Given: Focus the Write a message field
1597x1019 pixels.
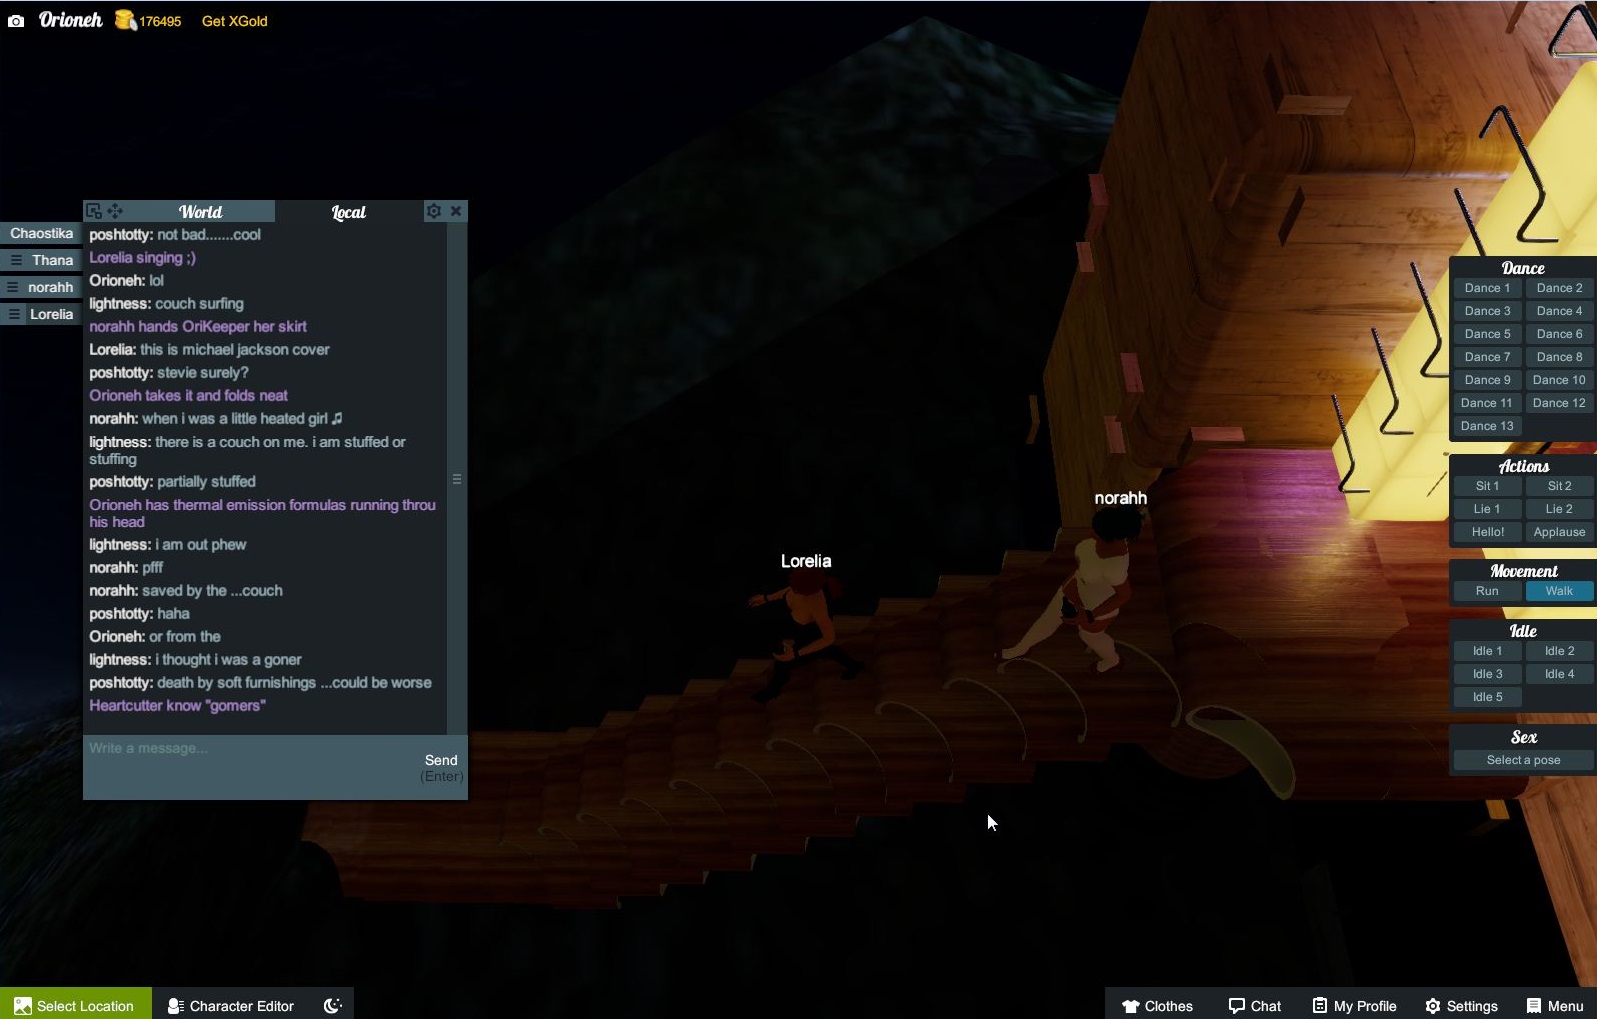Looking at the screenshot, I should [250, 766].
